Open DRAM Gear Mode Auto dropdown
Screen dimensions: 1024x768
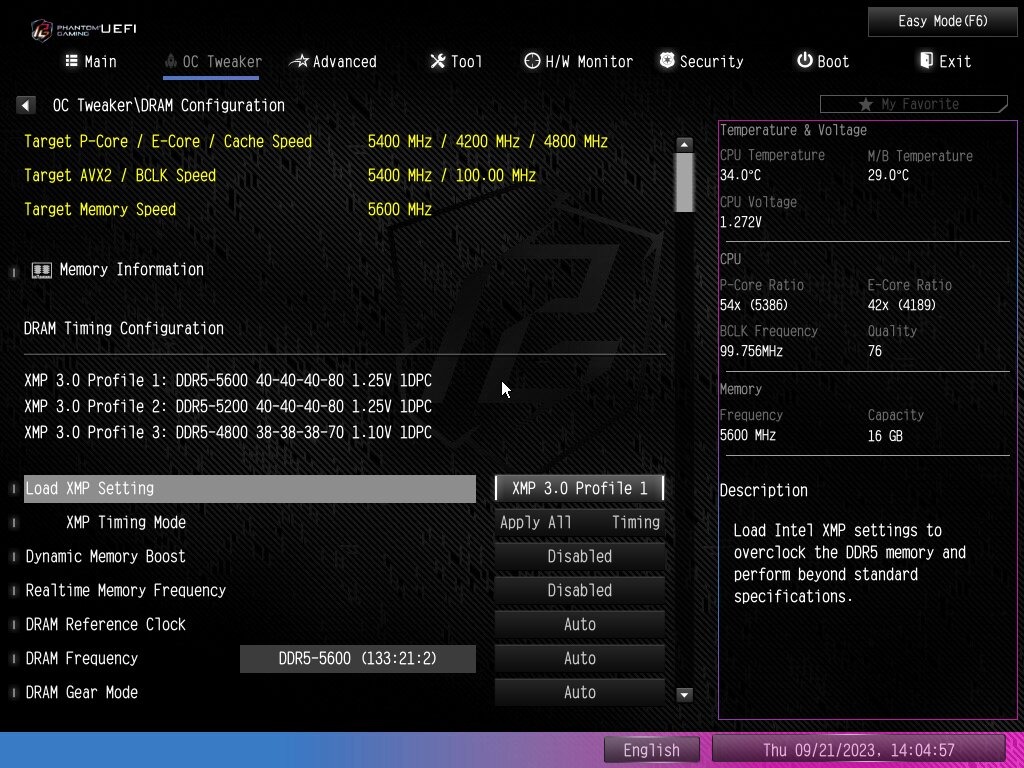(x=580, y=692)
